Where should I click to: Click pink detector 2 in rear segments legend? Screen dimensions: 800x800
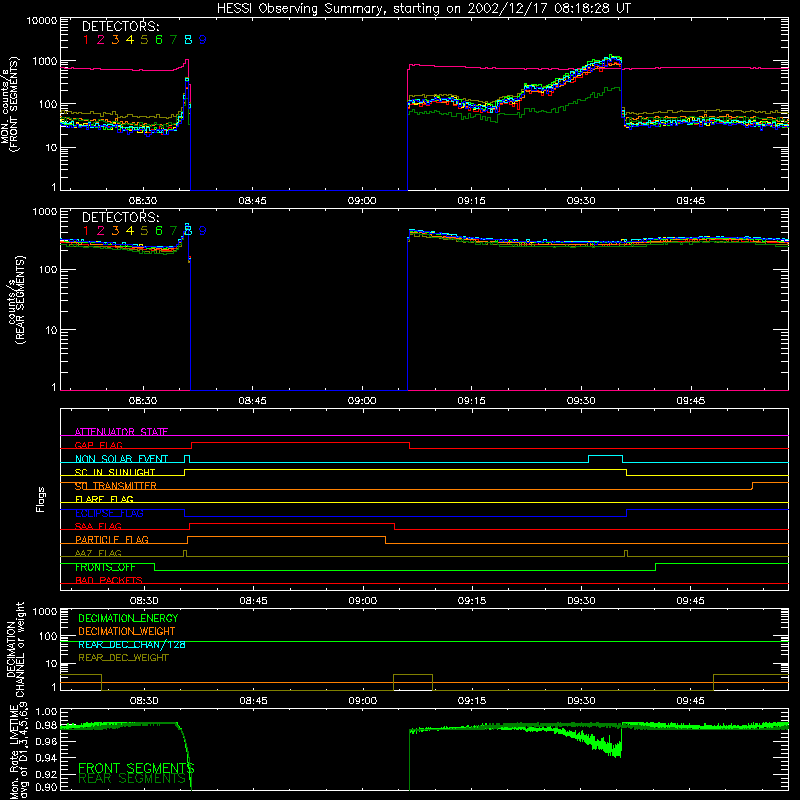tap(101, 231)
